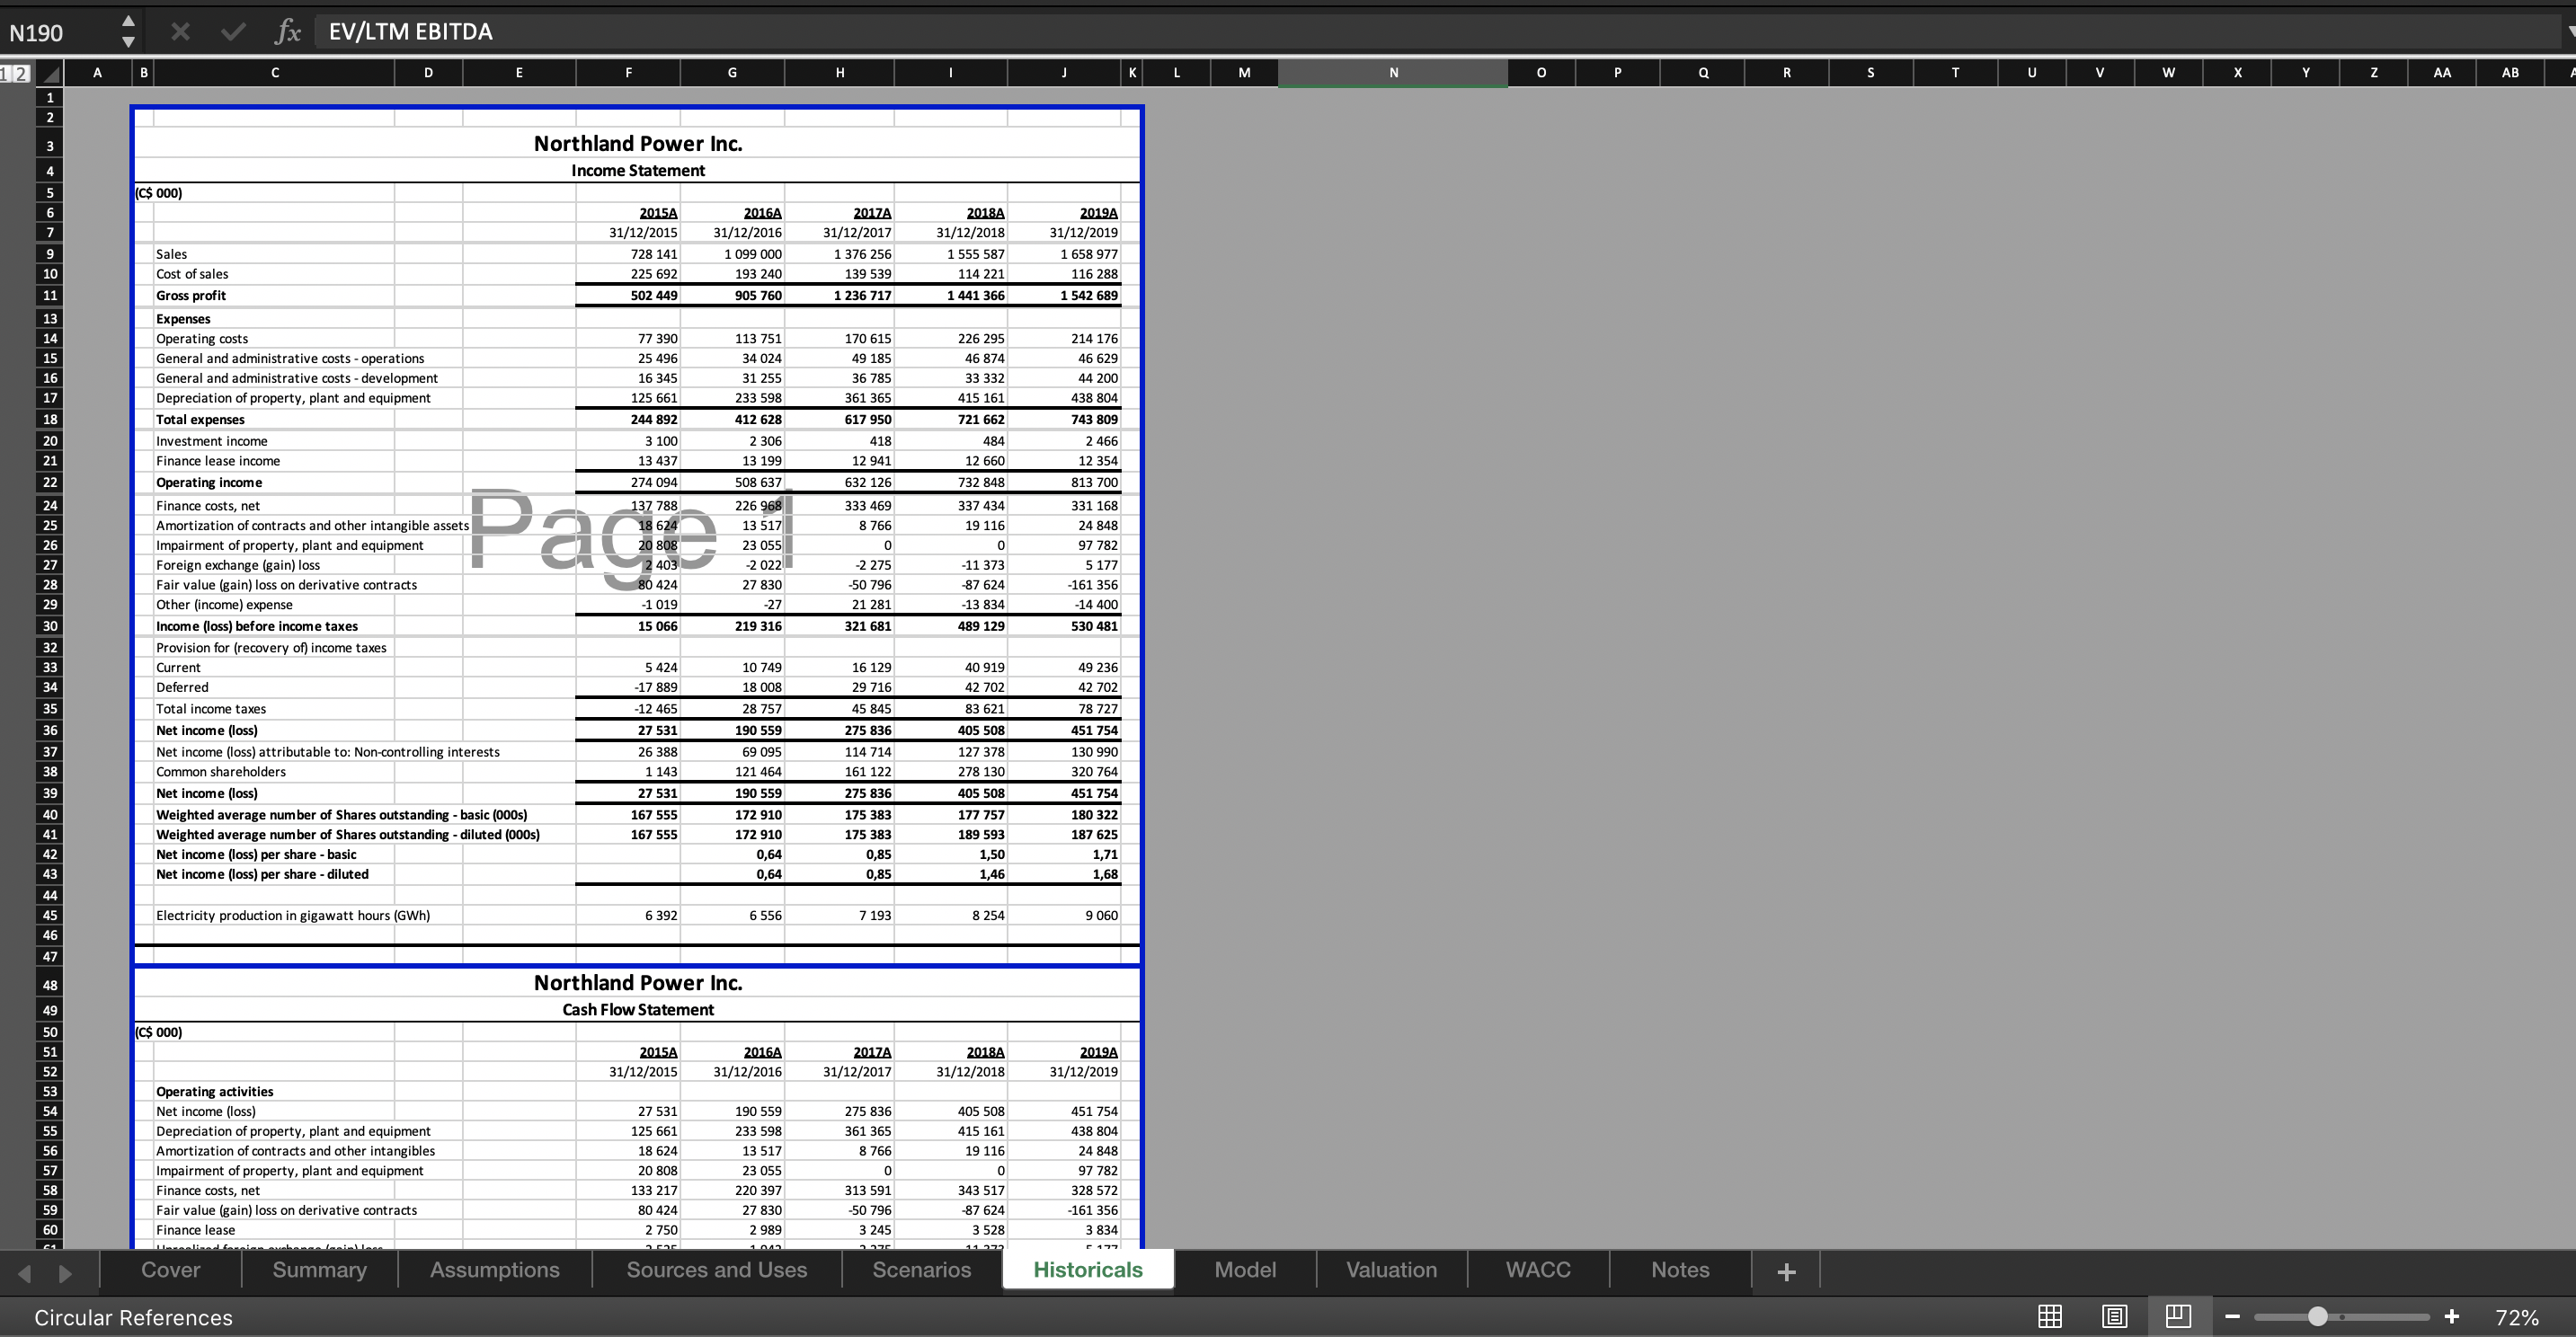Click the 2019A GWh value 9 060

[x=1101, y=915]
